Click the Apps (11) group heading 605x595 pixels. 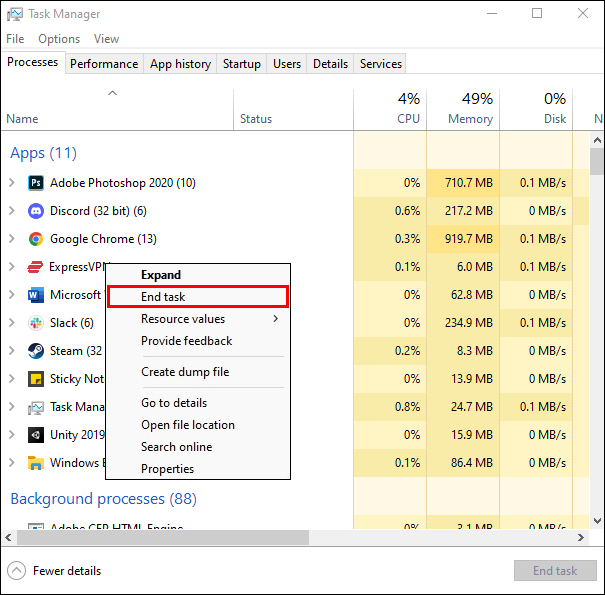pos(44,153)
